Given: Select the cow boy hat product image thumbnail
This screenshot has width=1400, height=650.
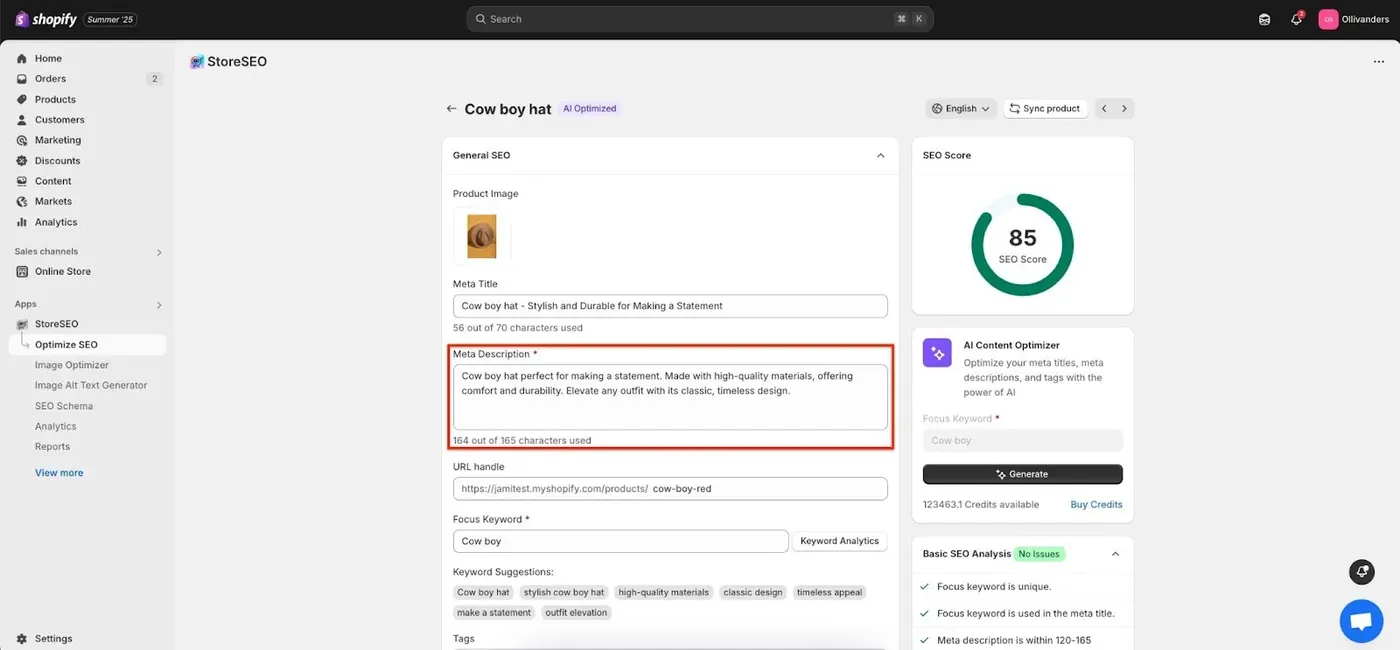Looking at the screenshot, I should pos(482,237).
